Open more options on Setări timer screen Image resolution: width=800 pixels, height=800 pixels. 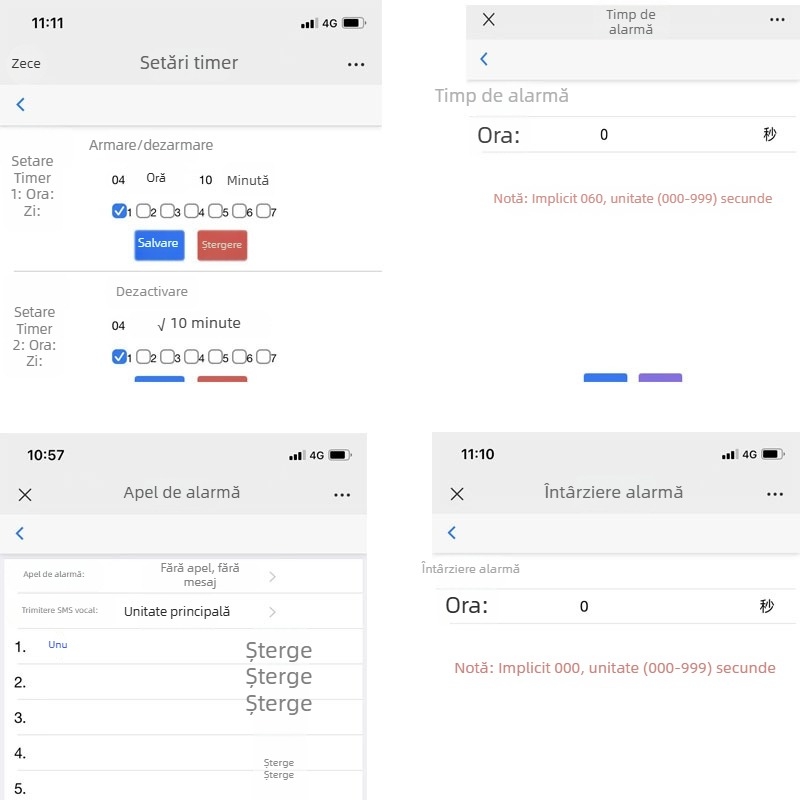pyautogui.click(x=356, y=64)
